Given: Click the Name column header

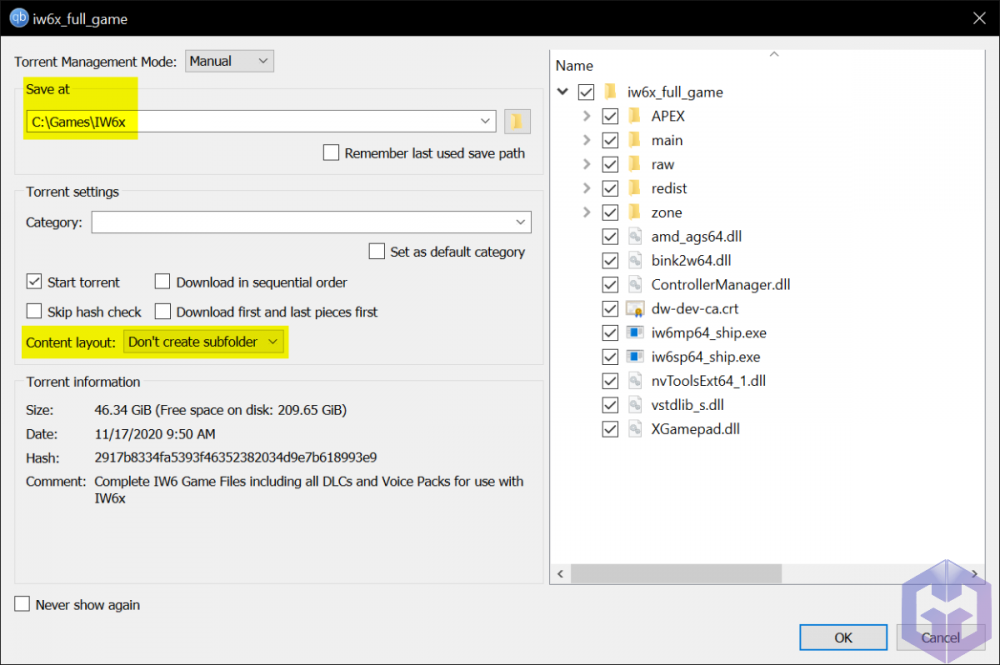Looking at the screenshot, I should tap(575, 66).
